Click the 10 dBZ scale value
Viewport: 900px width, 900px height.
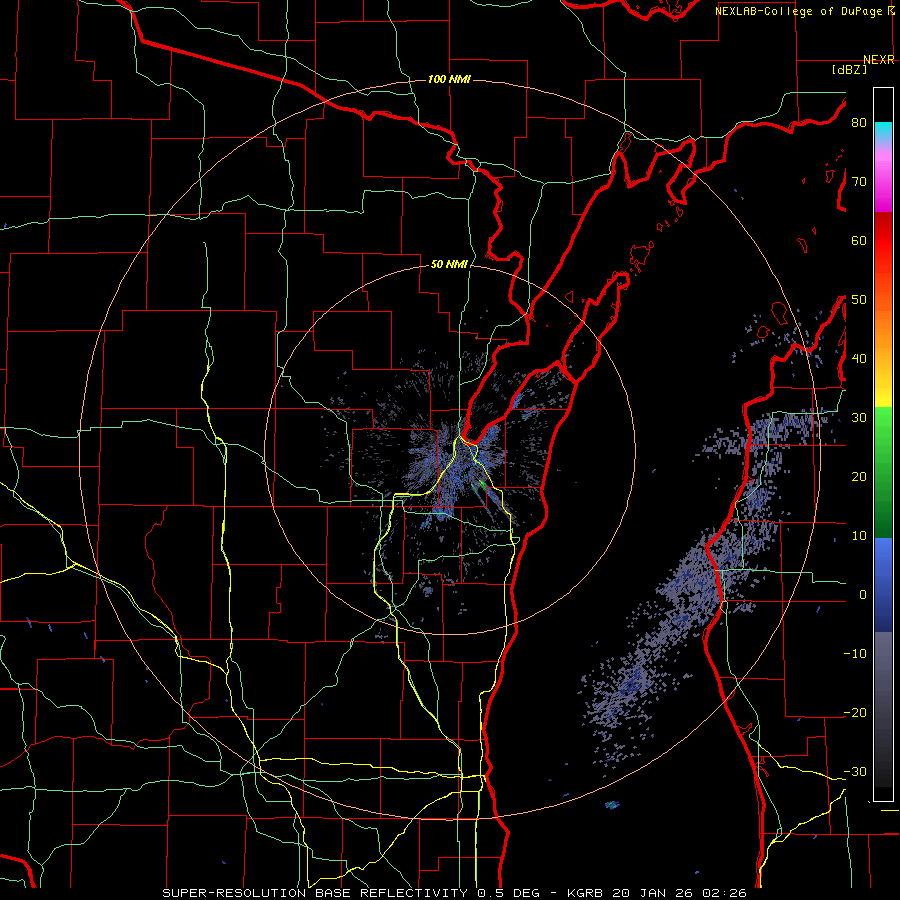click(x=859, y=536)
